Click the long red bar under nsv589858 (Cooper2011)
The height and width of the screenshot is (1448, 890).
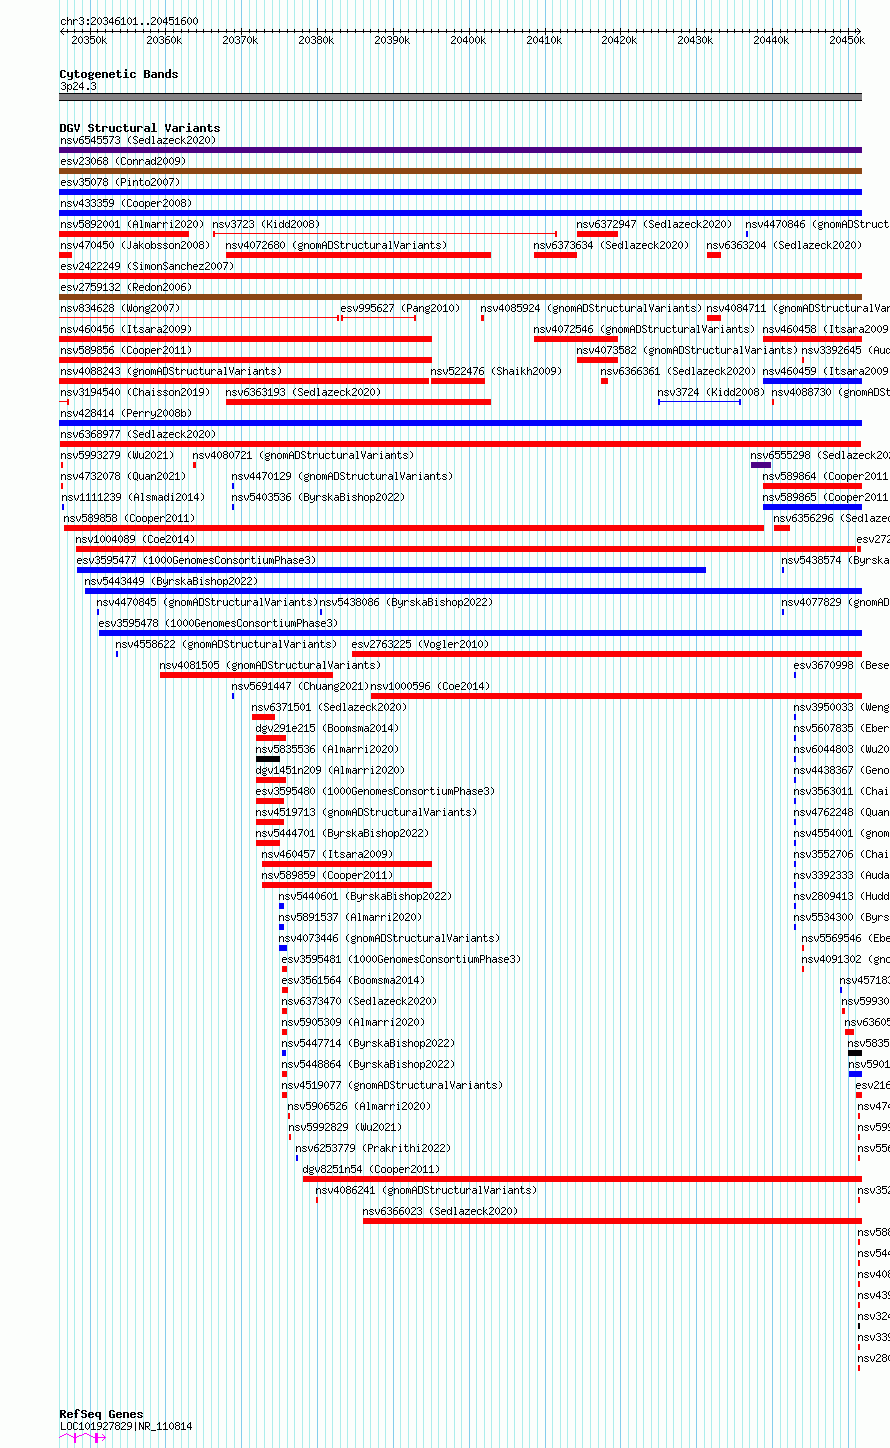(x=414, y=528)
